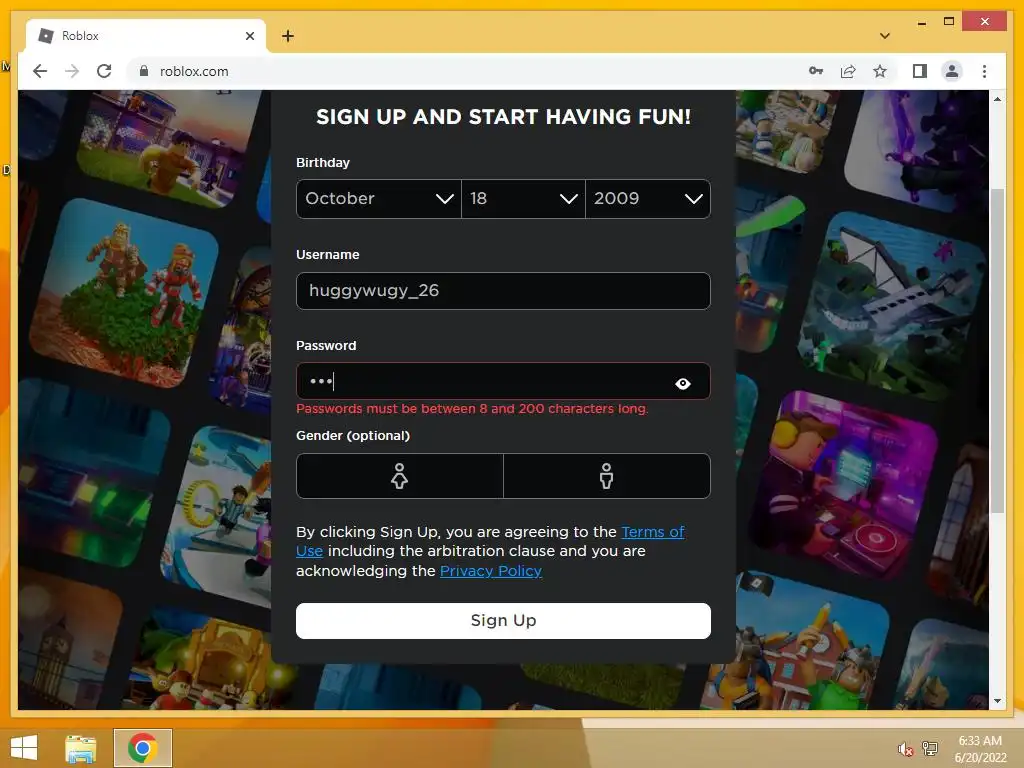Click the page scroll up arrow

click(x=997, y=99)
